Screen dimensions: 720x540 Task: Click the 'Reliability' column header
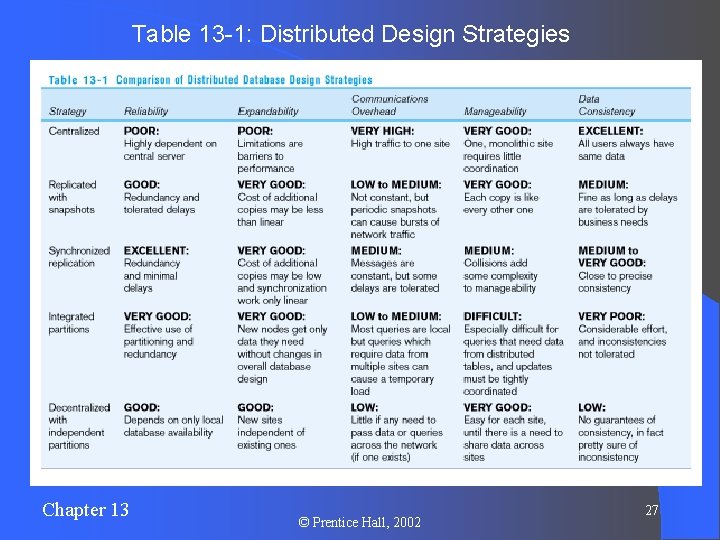[x=146, y=111]
